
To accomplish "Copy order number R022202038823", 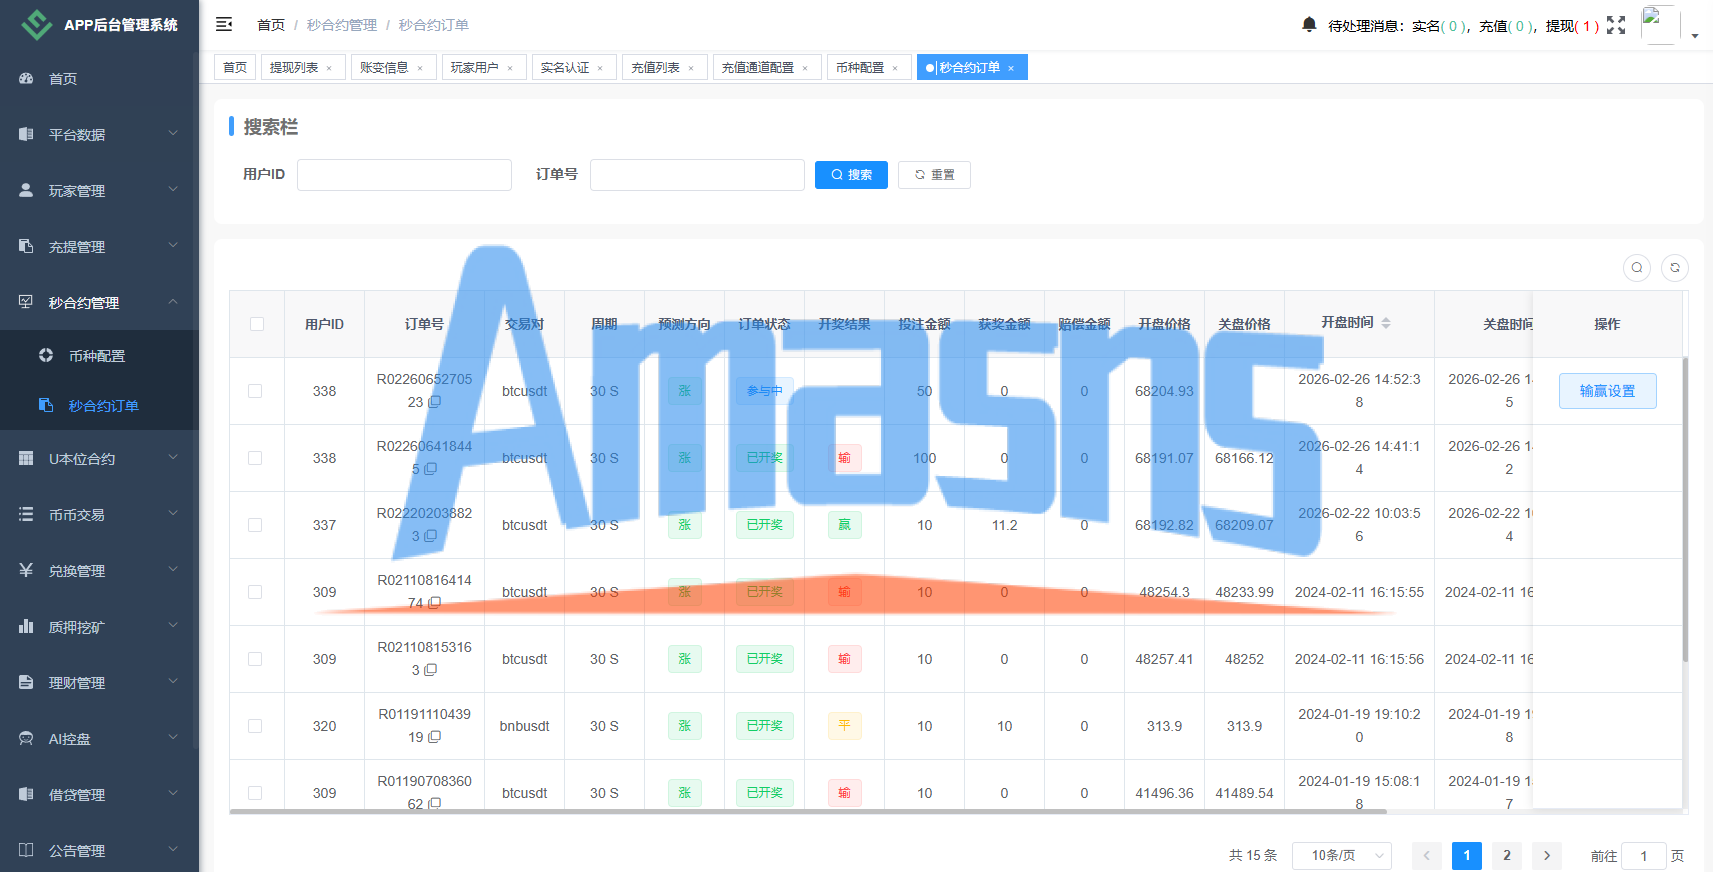I will (431, 536).
